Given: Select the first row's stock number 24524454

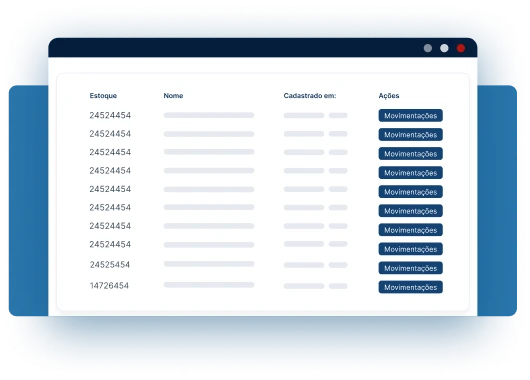Looking at the screenshot, I should point(110,115).
